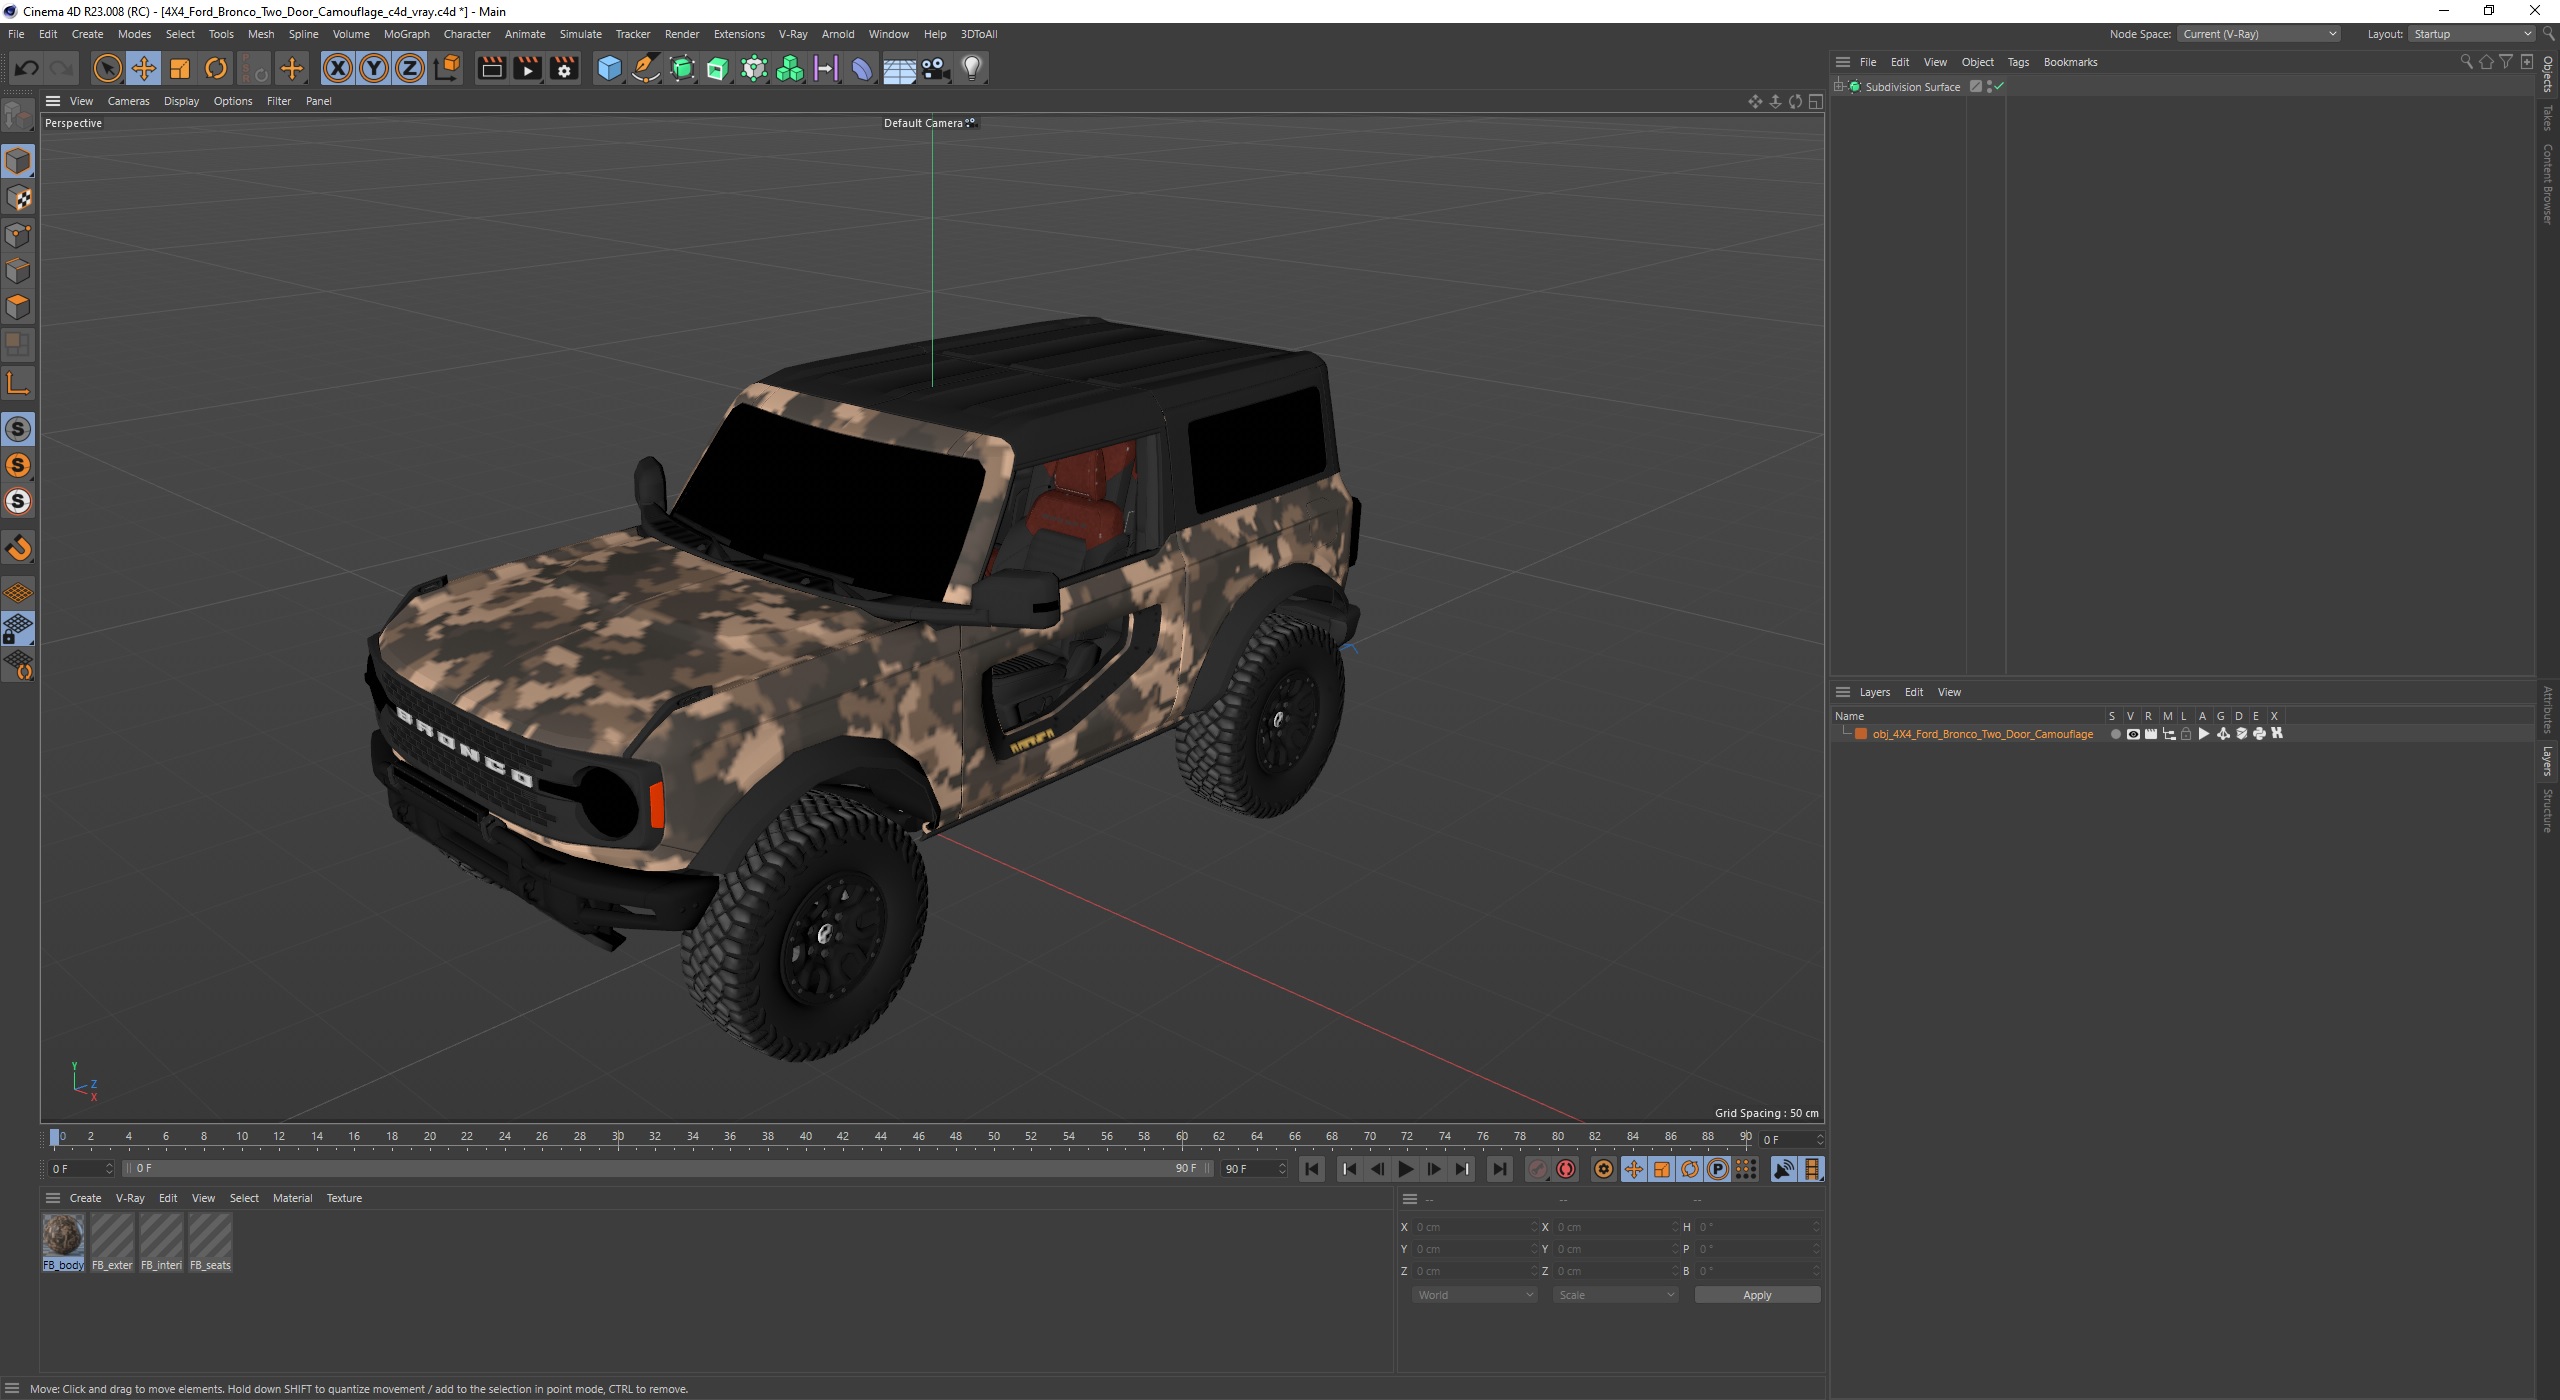Toggle the layer lock icon

2186,734
